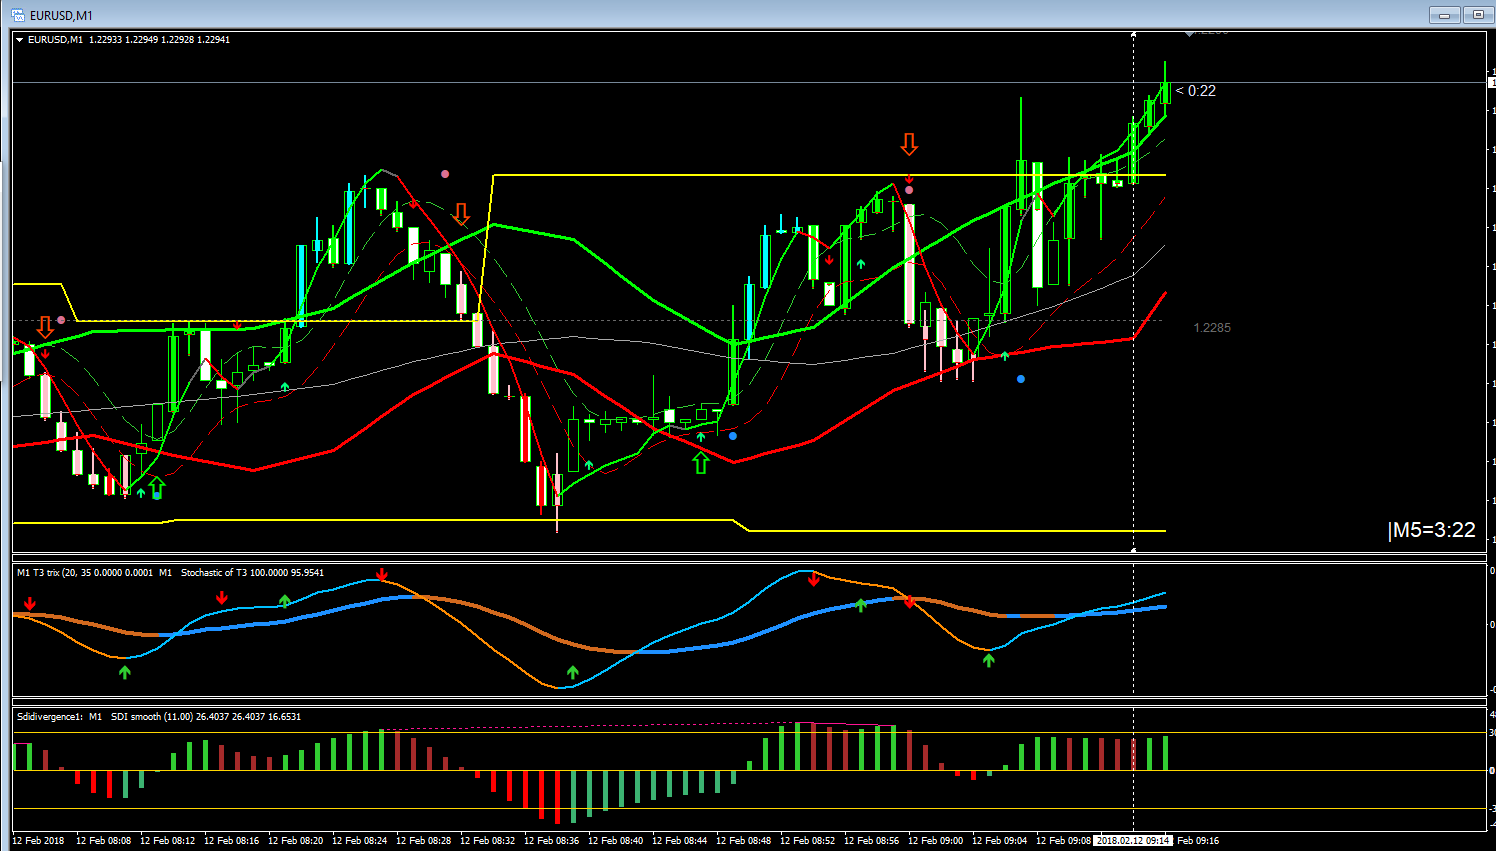The height and width of the screenshot is (851, 1496).
Task: Click the highlighted 2018.02.12 09:14 time label
Action: tap(1133, 841)
